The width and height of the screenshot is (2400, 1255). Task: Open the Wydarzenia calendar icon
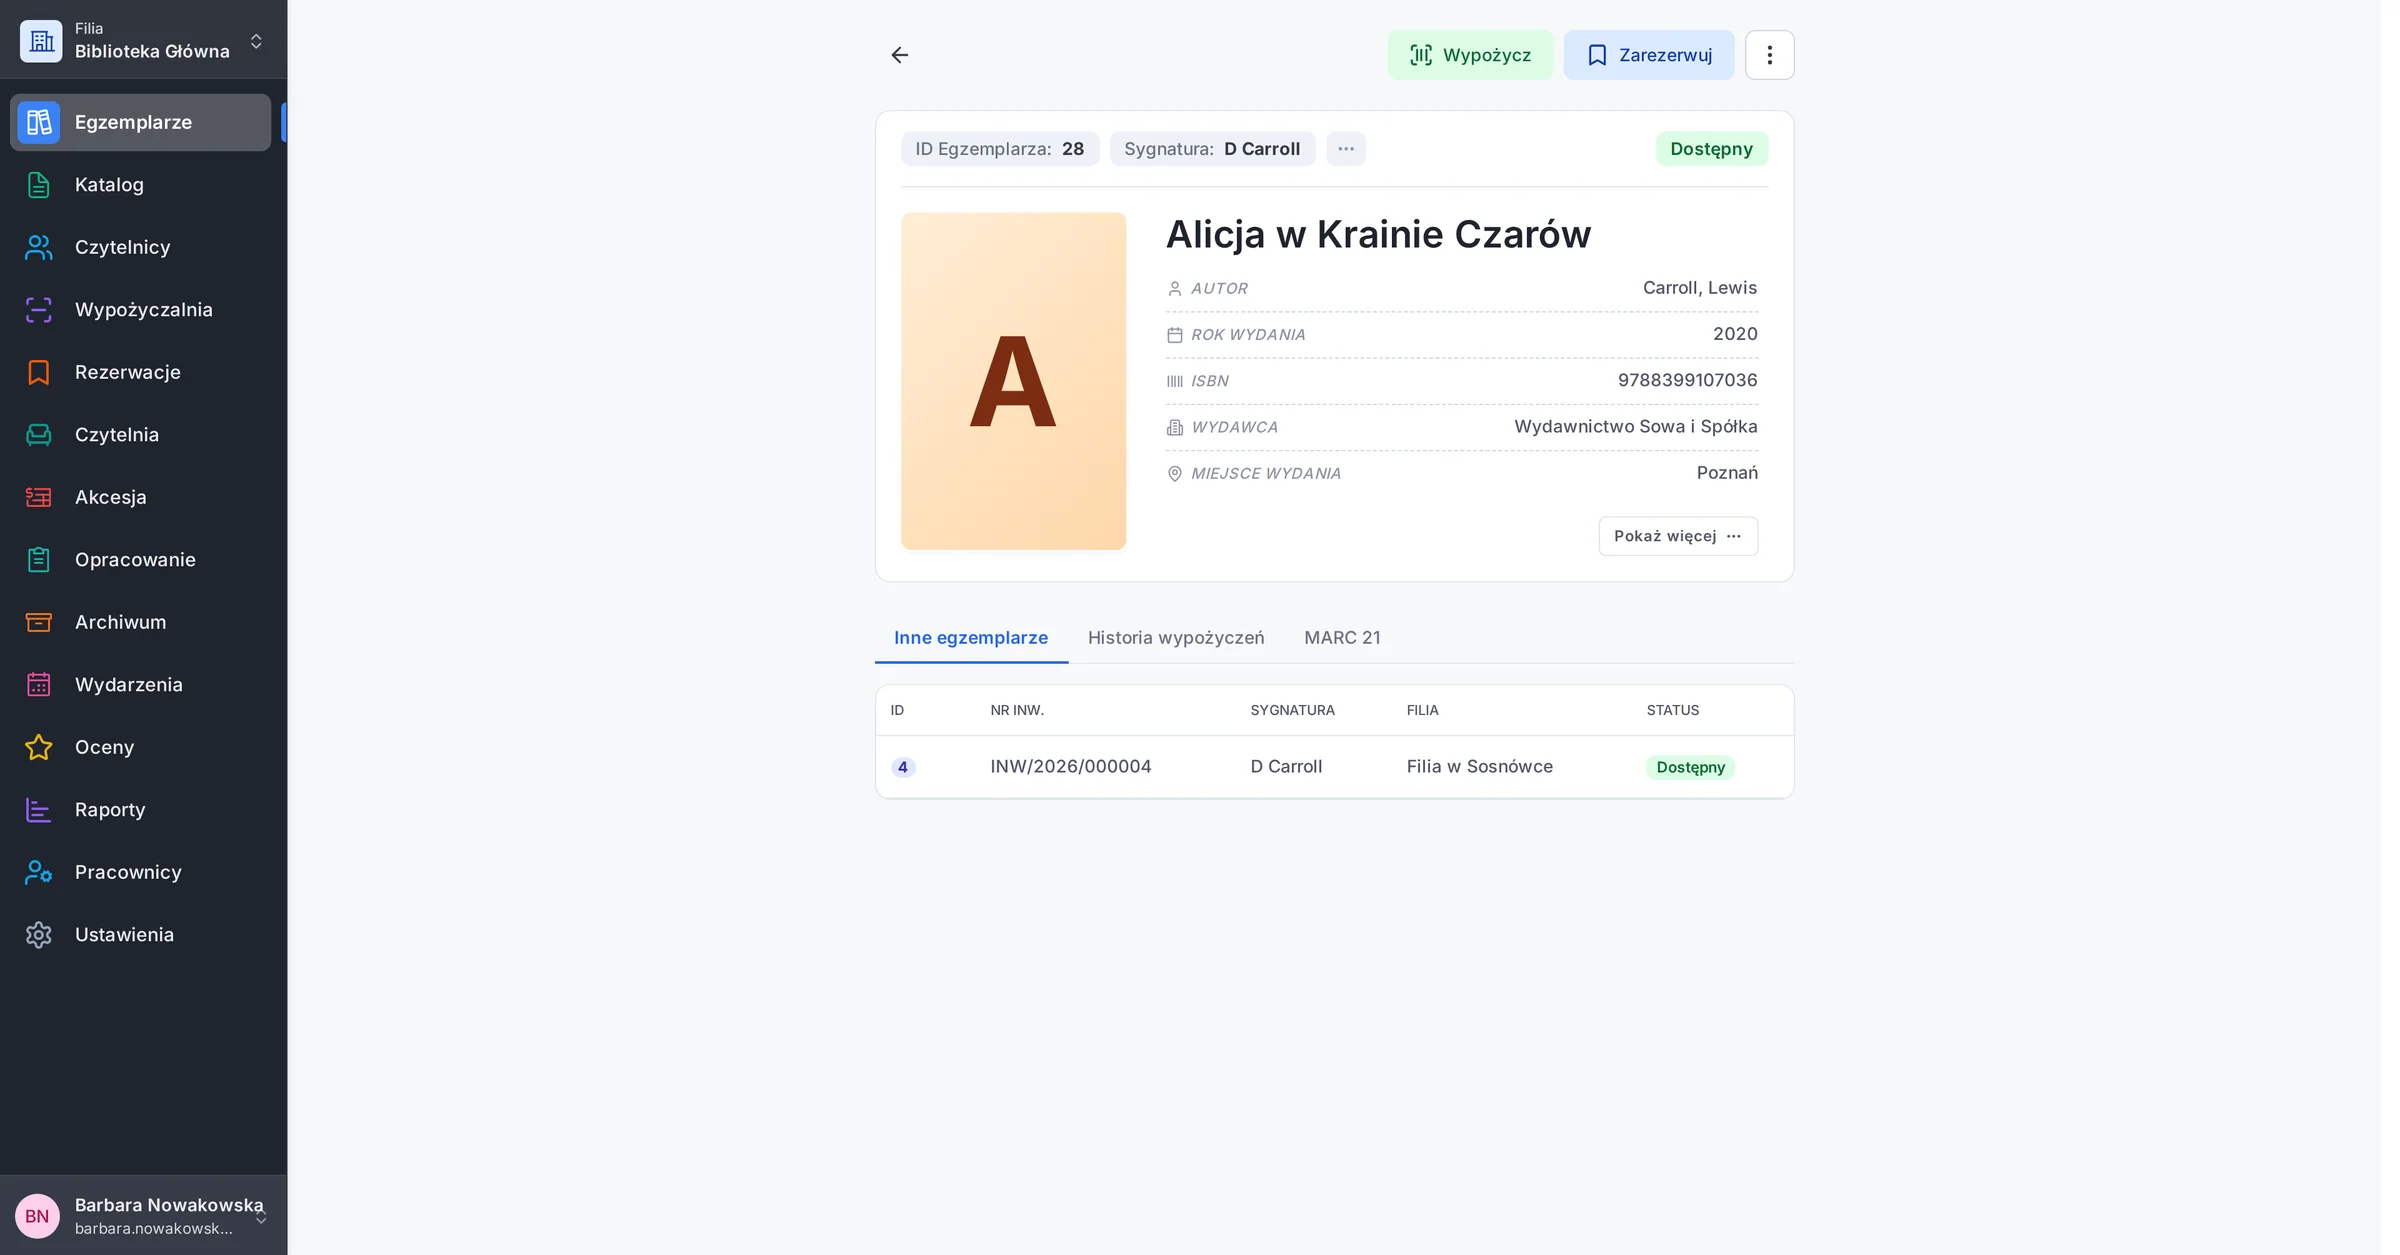pos(38,685)
